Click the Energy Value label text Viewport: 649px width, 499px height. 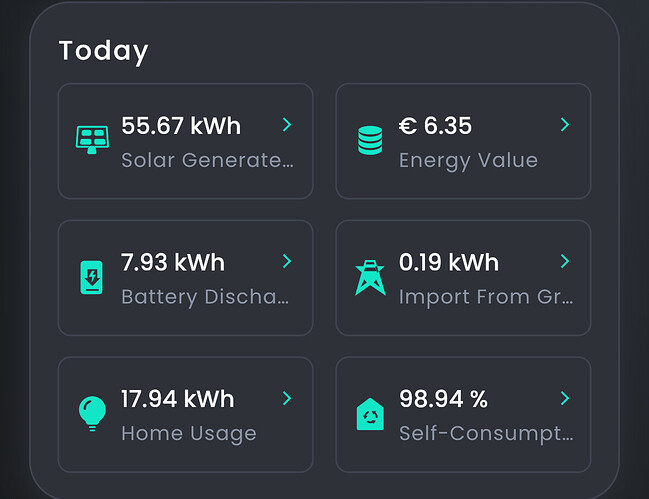468,160
